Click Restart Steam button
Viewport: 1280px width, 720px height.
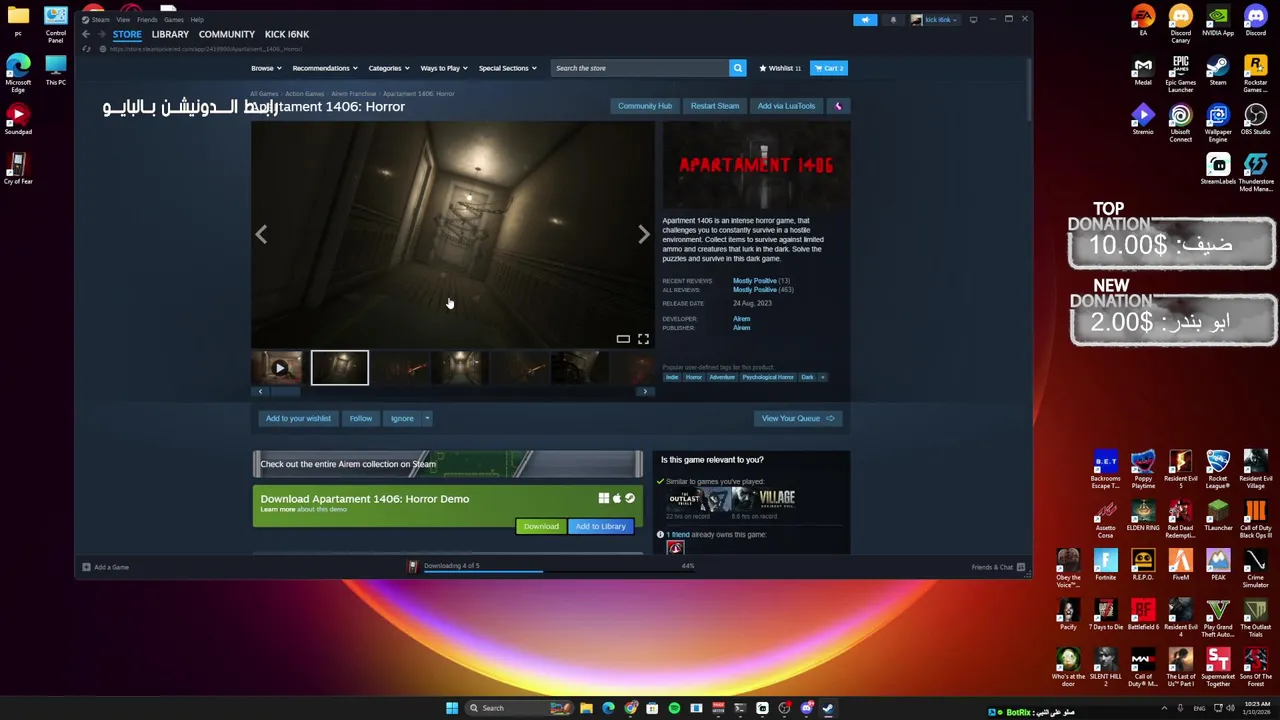point(715,106)
